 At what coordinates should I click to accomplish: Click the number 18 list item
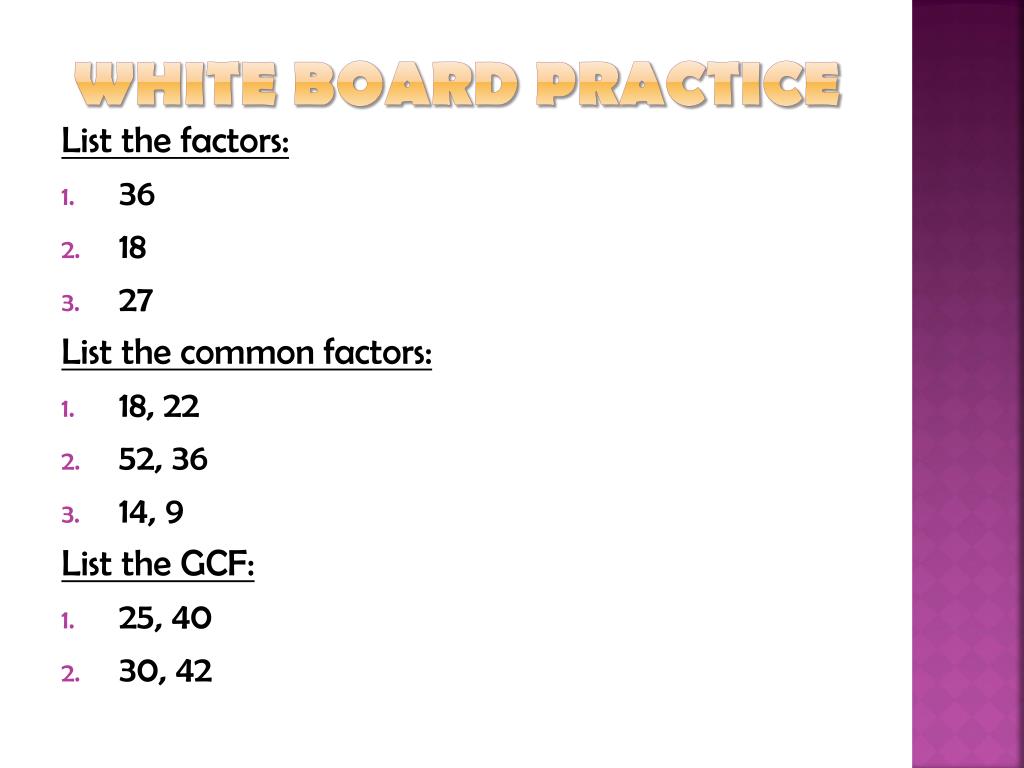133,248
